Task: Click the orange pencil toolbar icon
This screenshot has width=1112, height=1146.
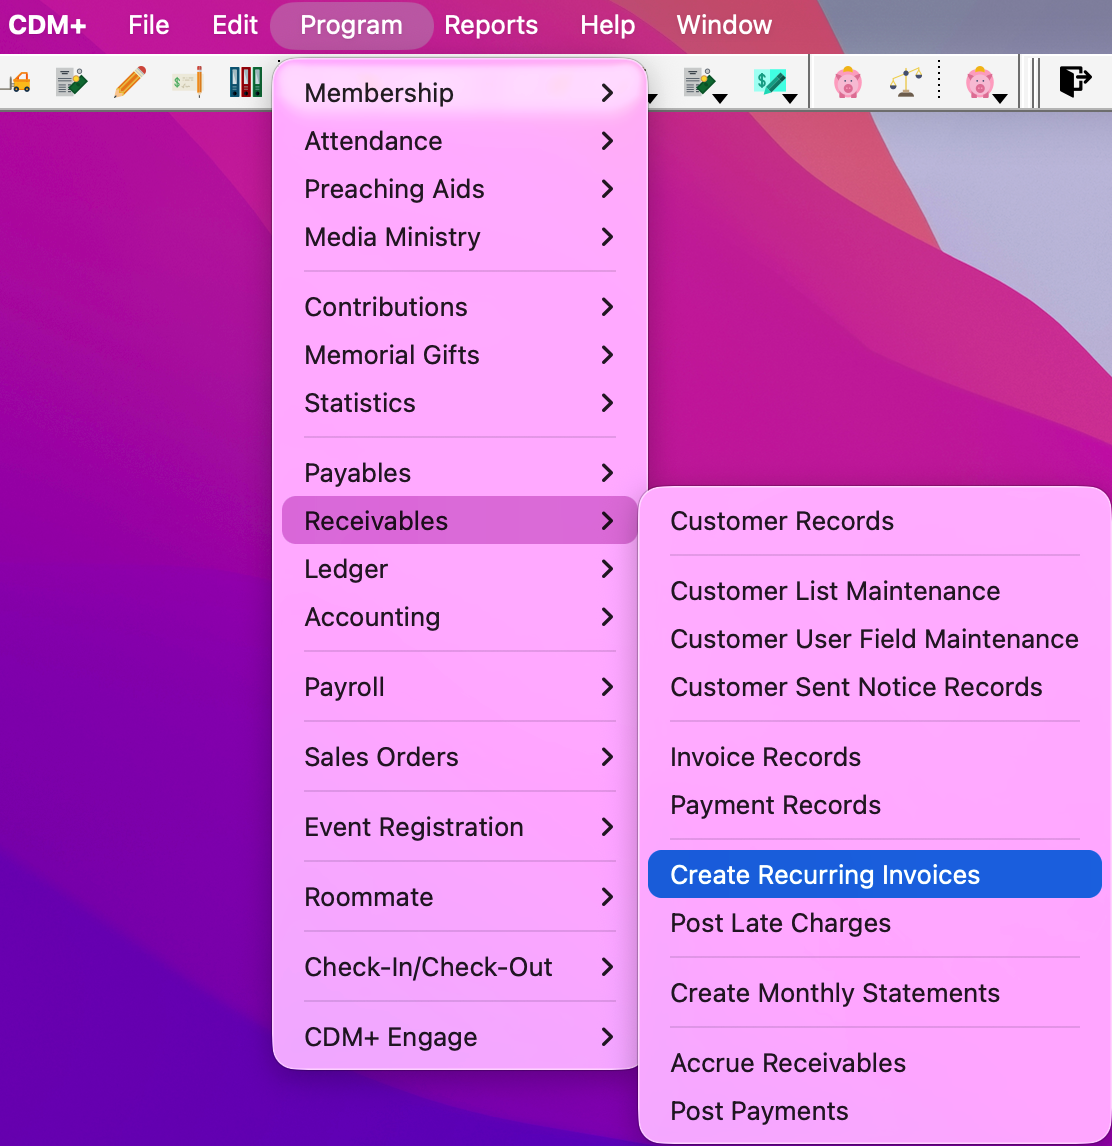Action: click(x=129, y=81)
